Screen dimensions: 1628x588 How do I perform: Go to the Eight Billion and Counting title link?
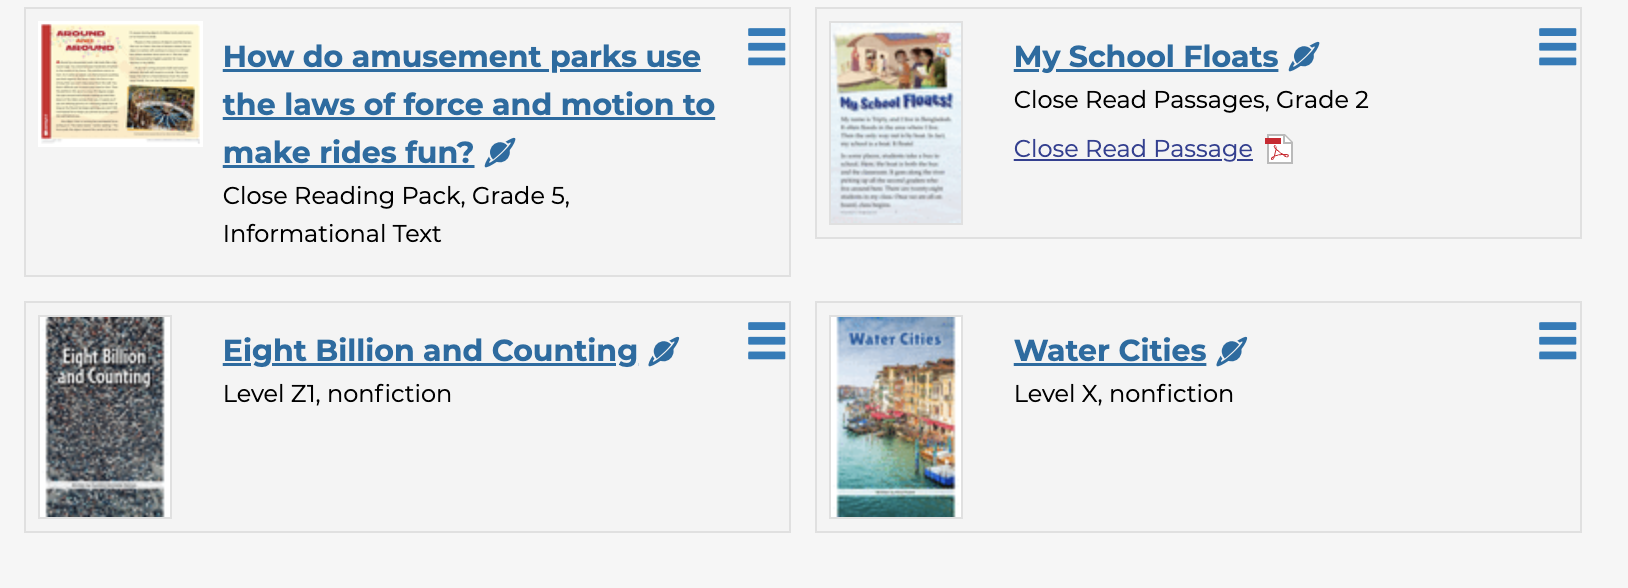[430, 351]
